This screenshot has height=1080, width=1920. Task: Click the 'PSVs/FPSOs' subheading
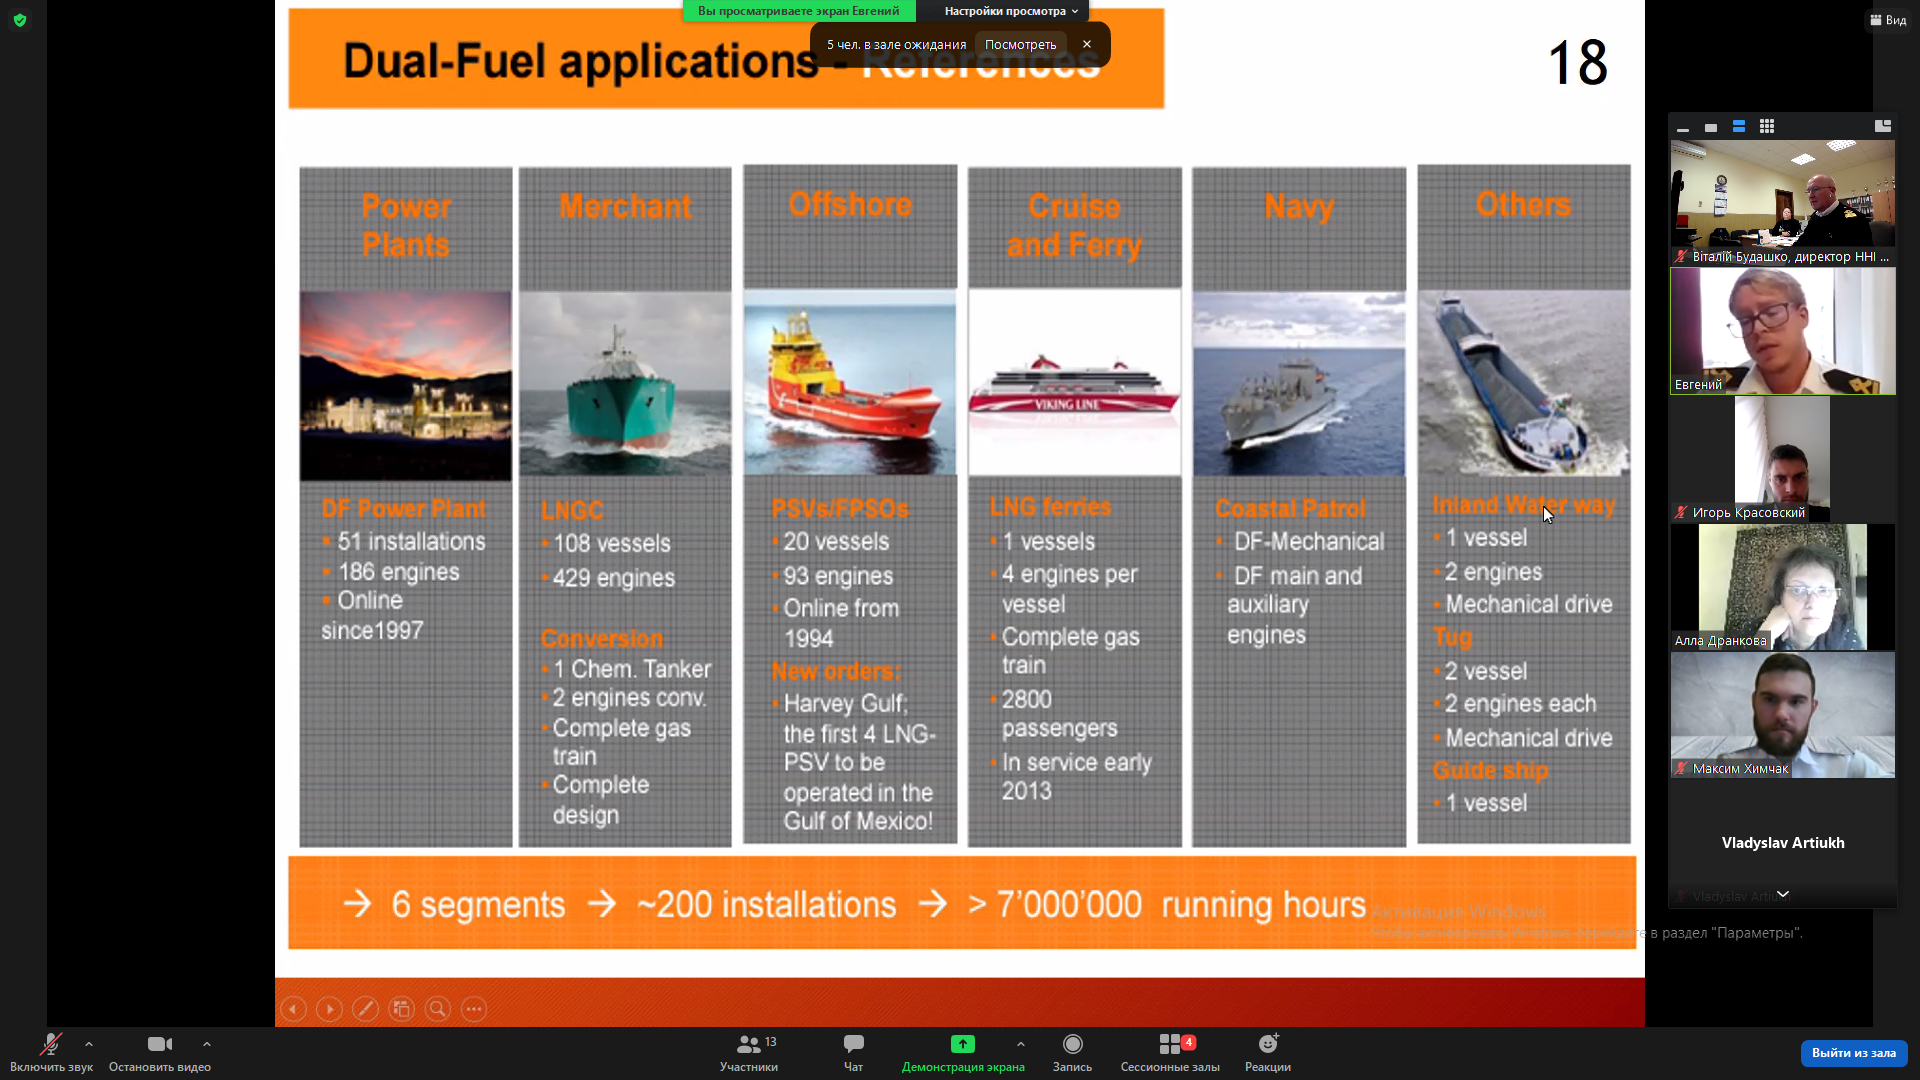[x=840, y=508]
